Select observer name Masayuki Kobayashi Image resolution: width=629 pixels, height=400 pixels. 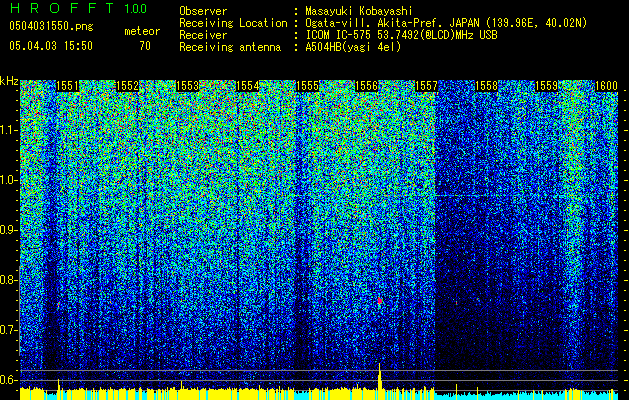click(x=359, y=12)
